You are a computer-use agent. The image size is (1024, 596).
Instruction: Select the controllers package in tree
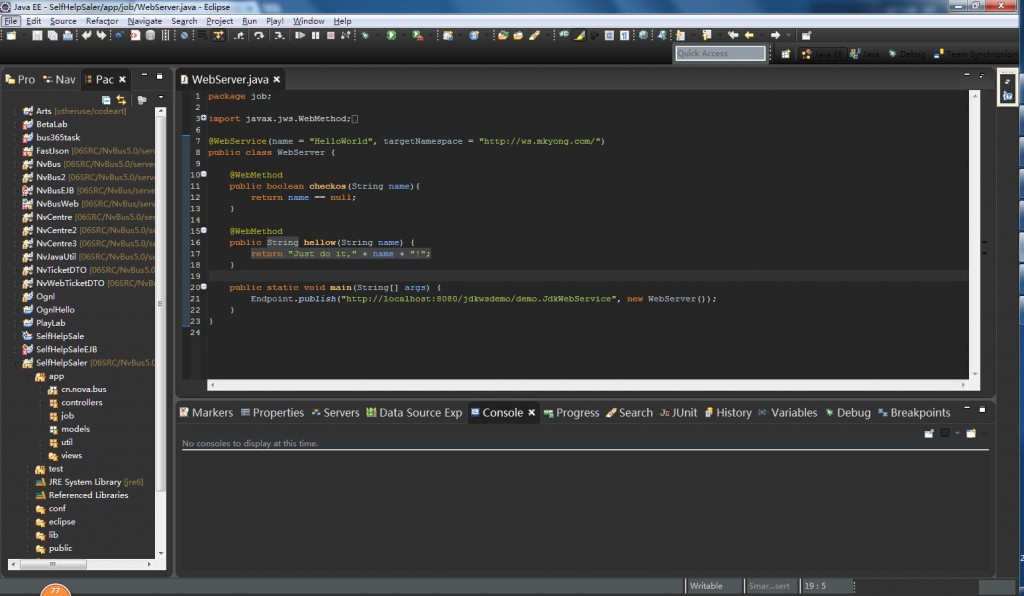click(x=75, y=403)
